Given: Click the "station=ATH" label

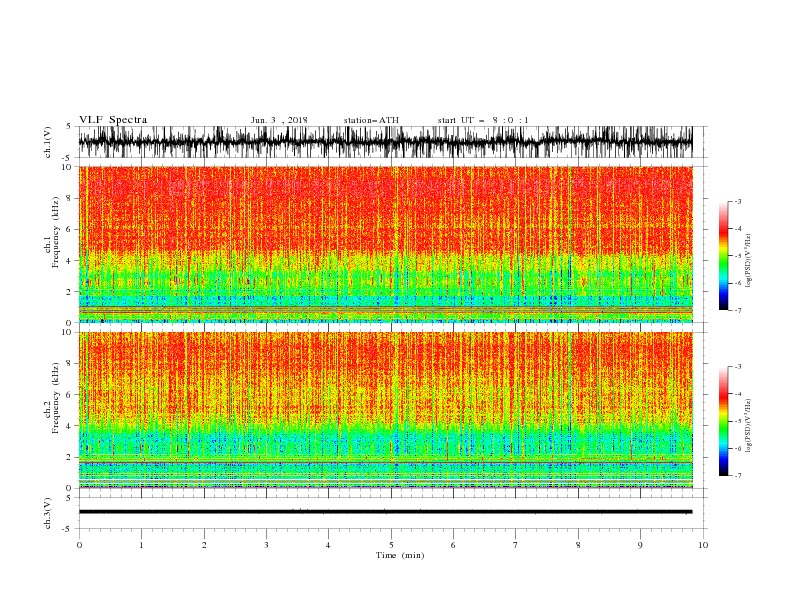Looking at the screenshot, I should pyautogui.click(x=371, y=120).
